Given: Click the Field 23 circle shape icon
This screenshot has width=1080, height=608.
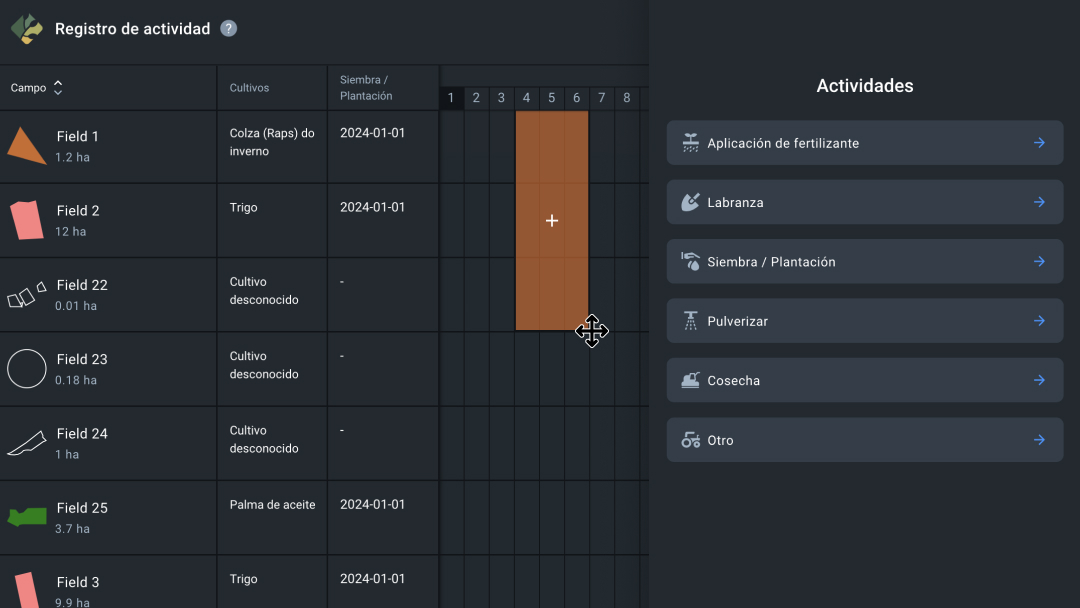Looking at the screenshot, I should click(27, 368).
